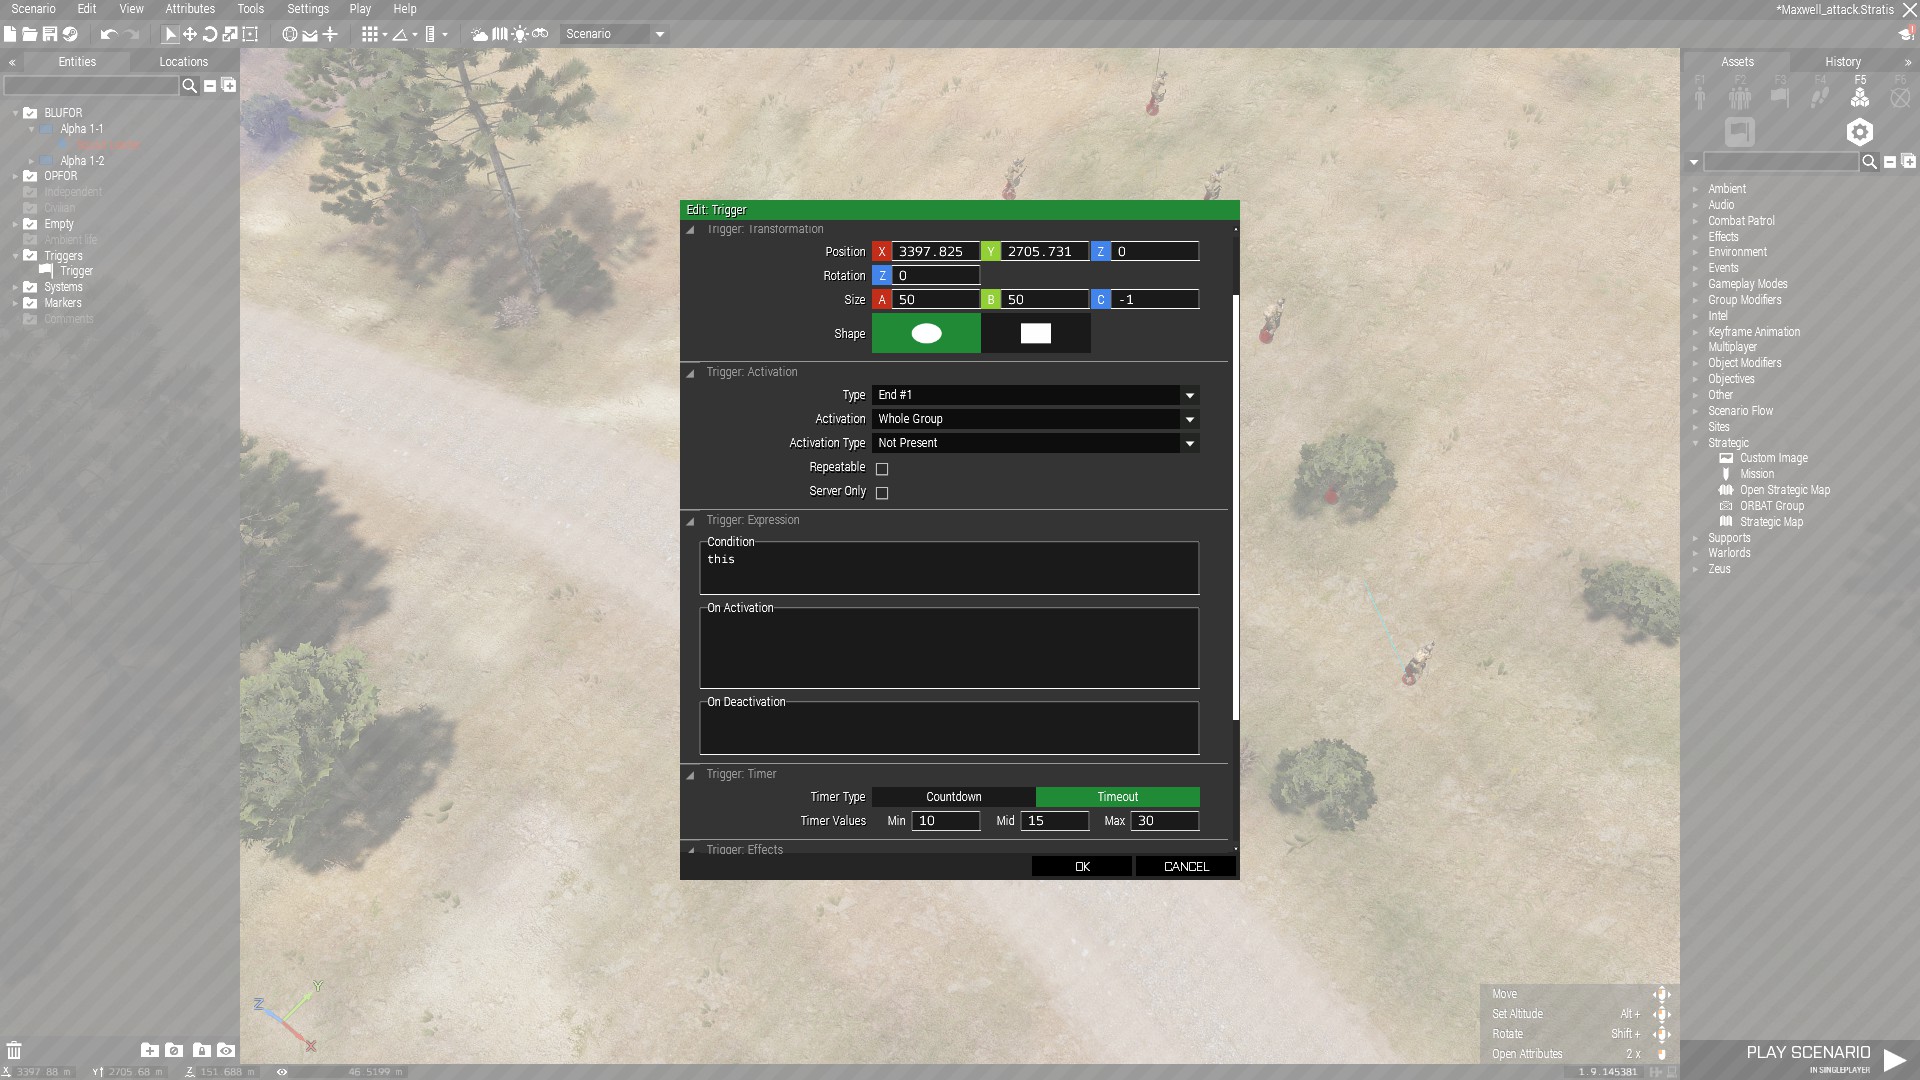Select the Rotate widget tool
Screen dimensions: 1920x1080
point(210,34)
